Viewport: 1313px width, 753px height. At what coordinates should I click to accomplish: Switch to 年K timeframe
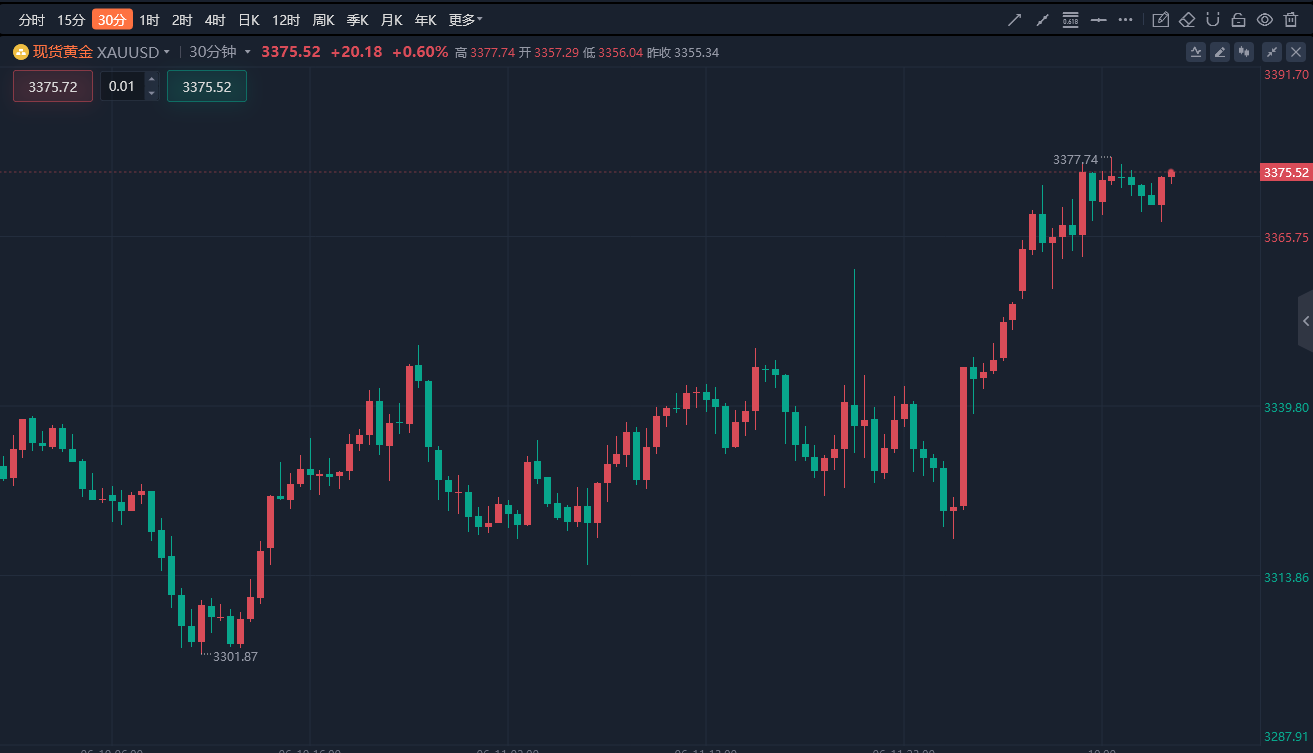pos(426,19)
